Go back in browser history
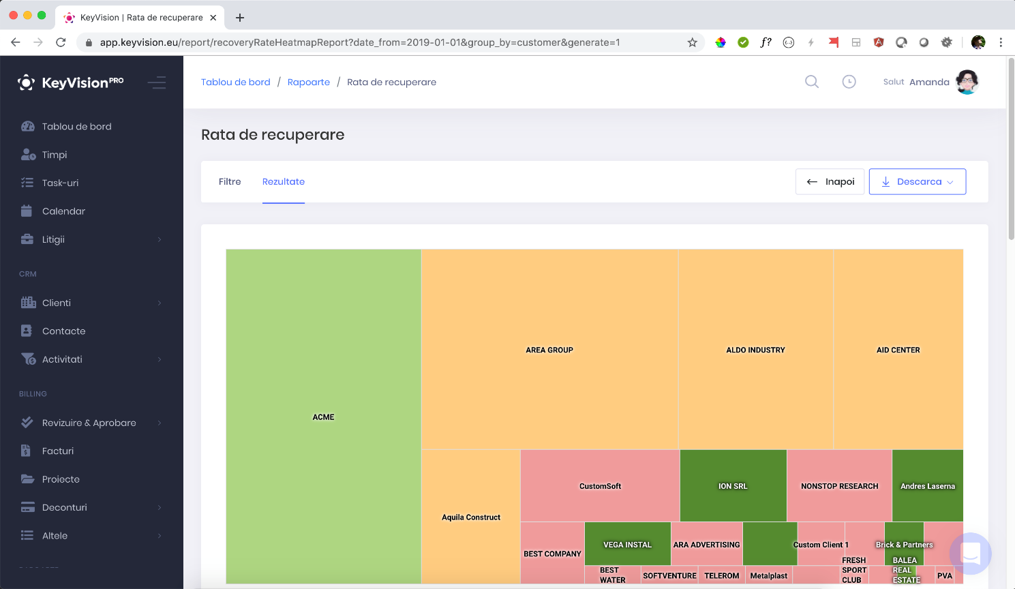The width and height of the screenshot is (1015, 589). (16, 42)
